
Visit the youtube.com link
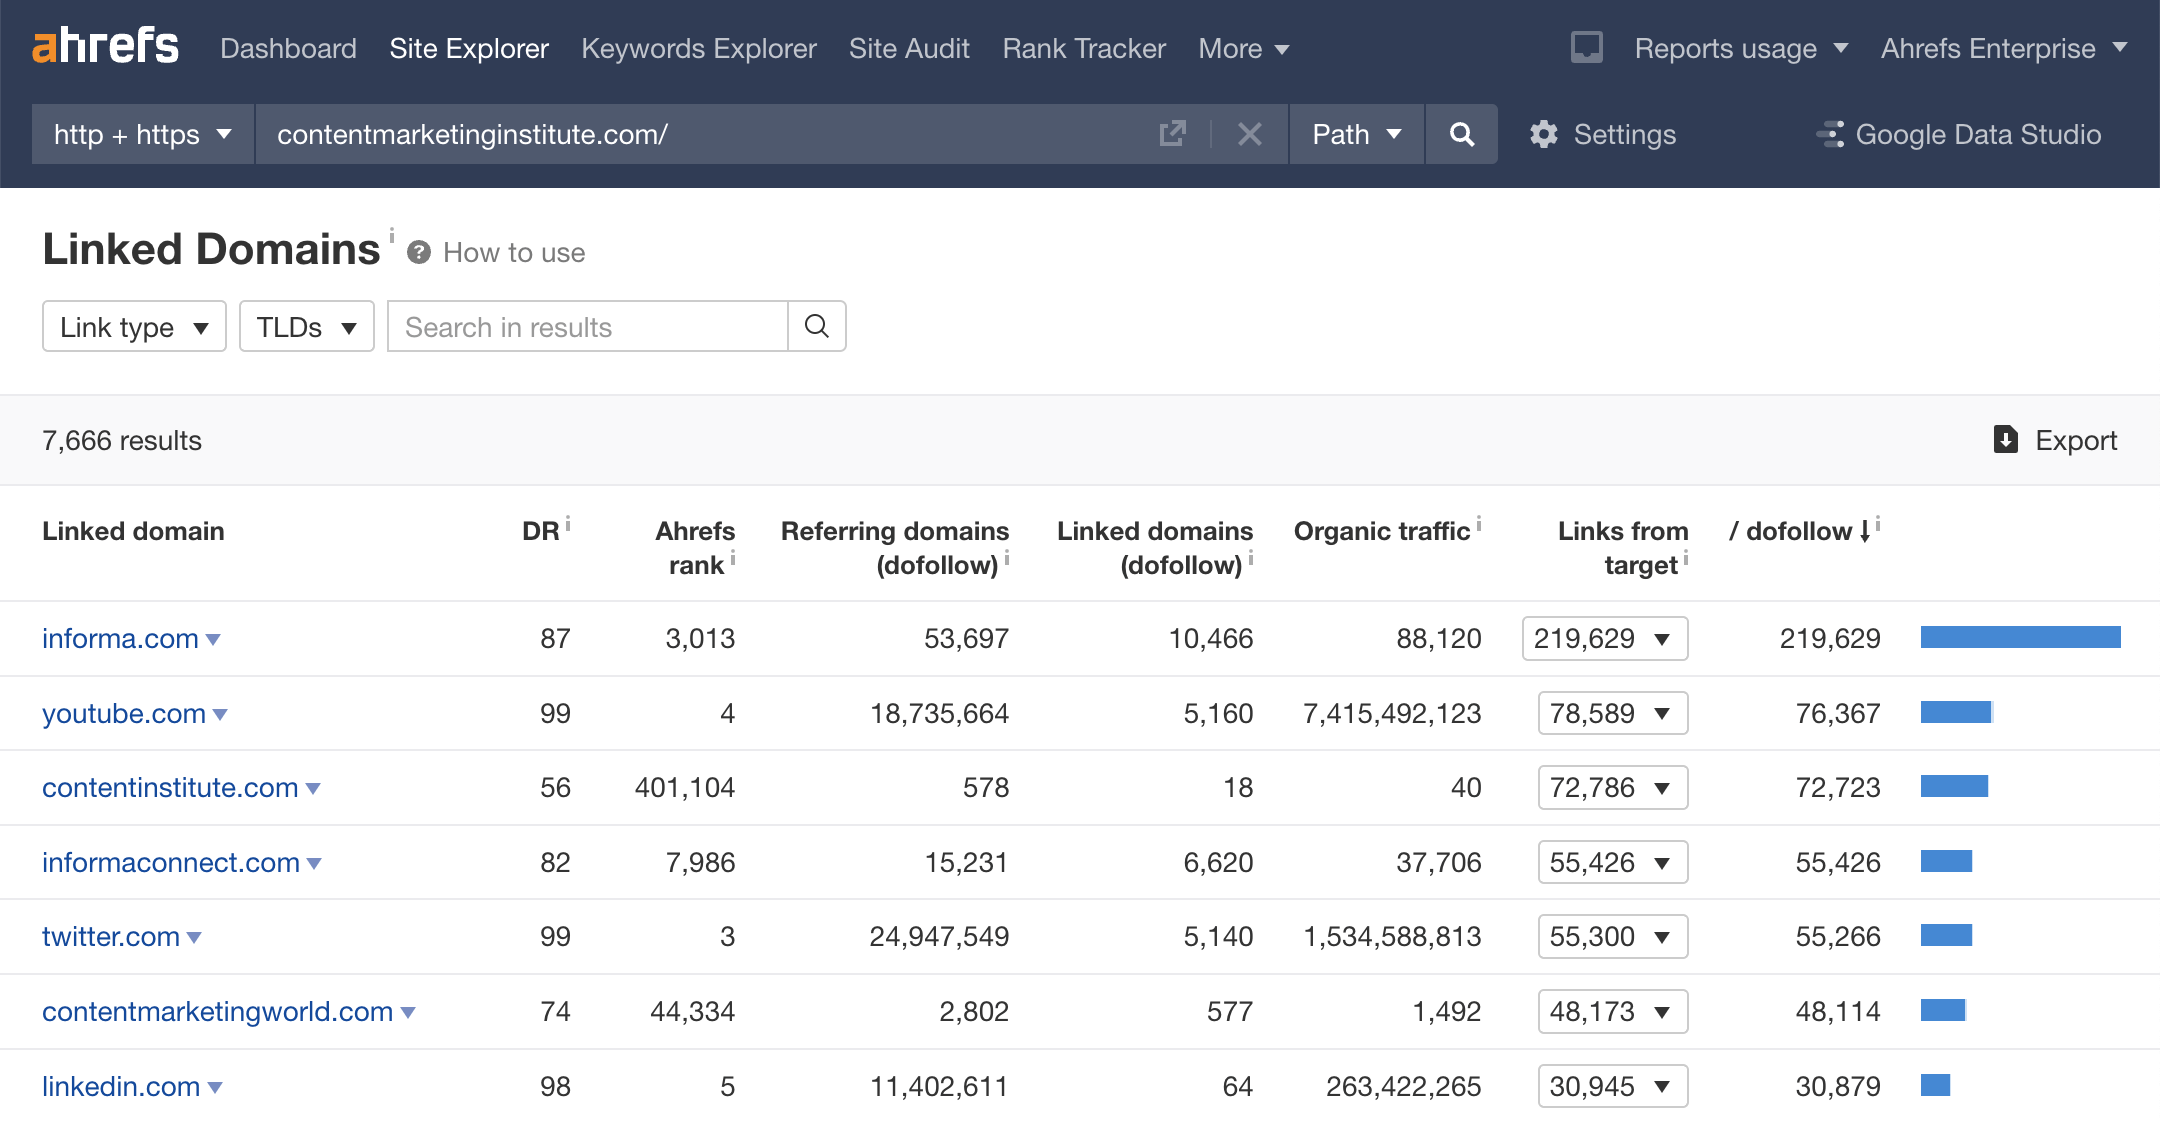pyautogui.click(x=124, y=713)
